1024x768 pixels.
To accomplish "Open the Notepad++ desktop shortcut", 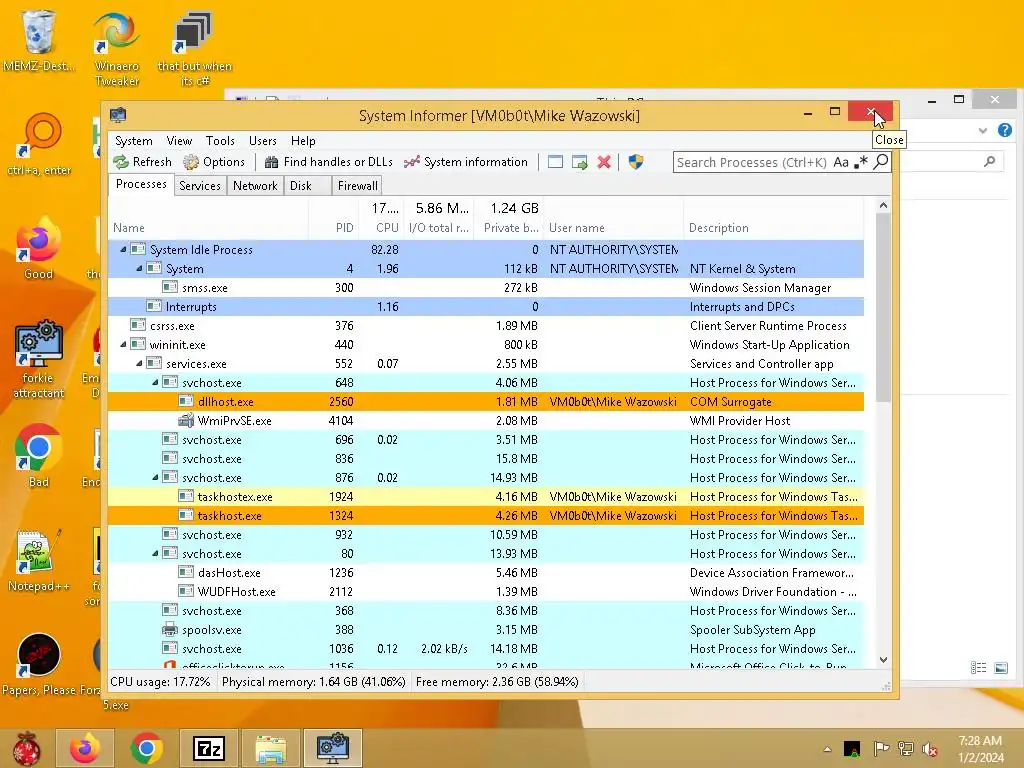I will pyautogui.click(x=39, y=560).
